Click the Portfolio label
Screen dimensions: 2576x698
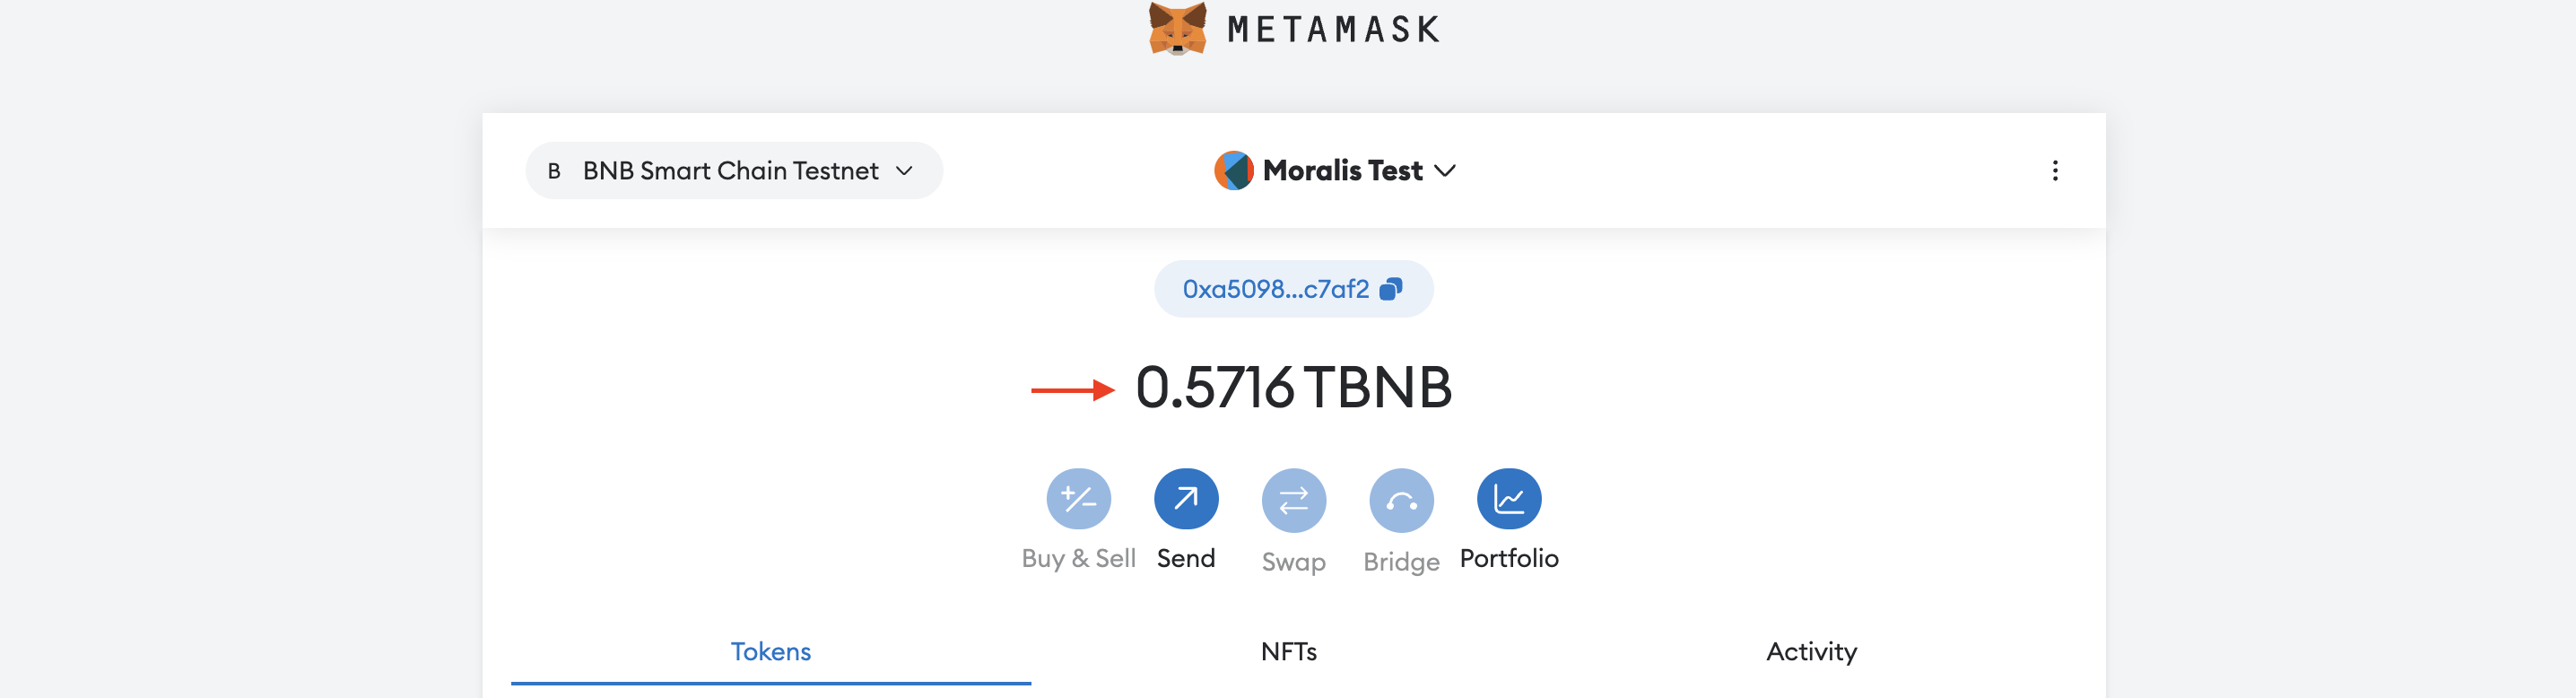click(1509, 558)
